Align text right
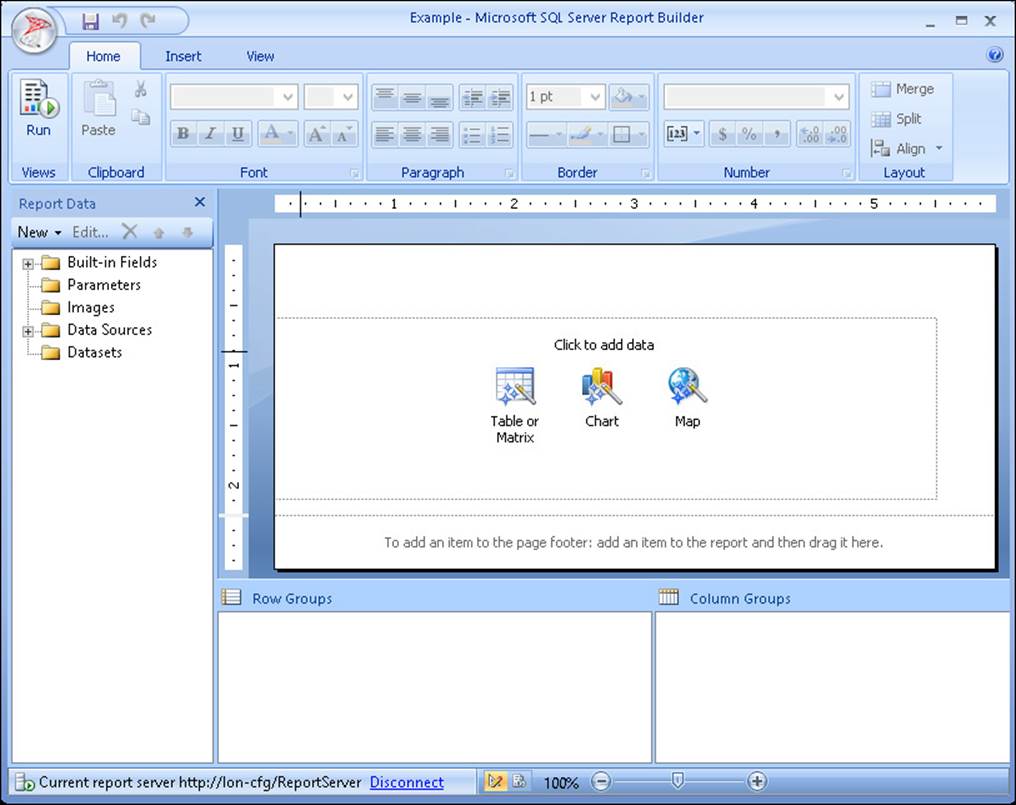 coord(439,135)
